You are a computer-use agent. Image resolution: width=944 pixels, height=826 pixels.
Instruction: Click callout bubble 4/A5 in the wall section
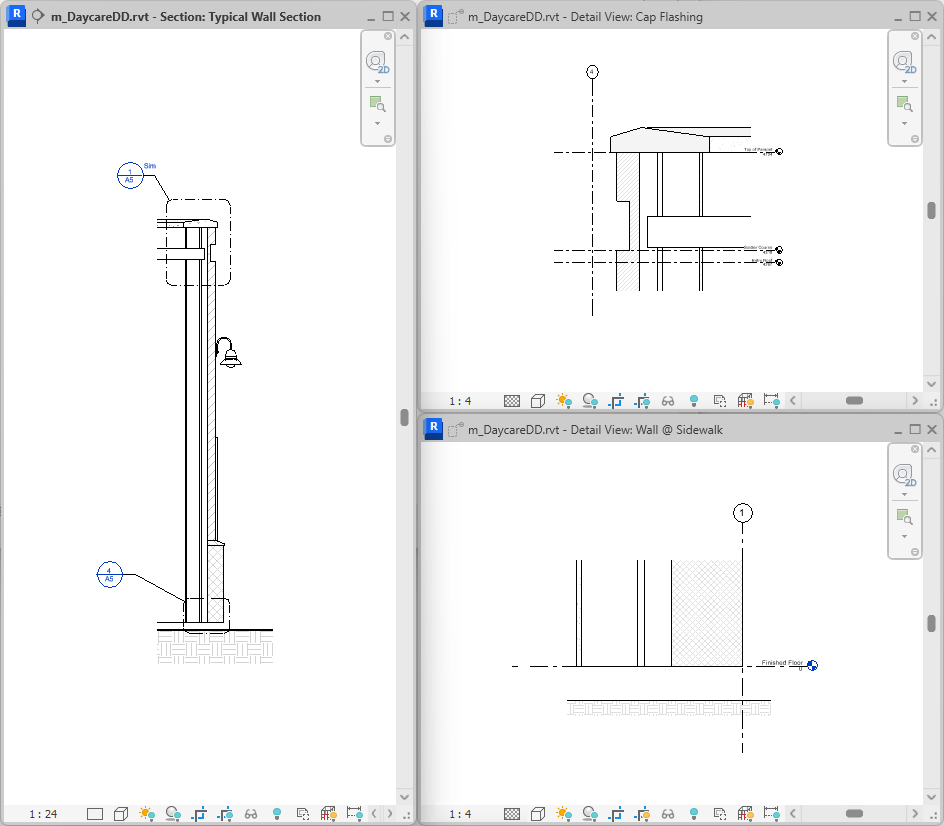pyautogui.click(x=110, y=574)
